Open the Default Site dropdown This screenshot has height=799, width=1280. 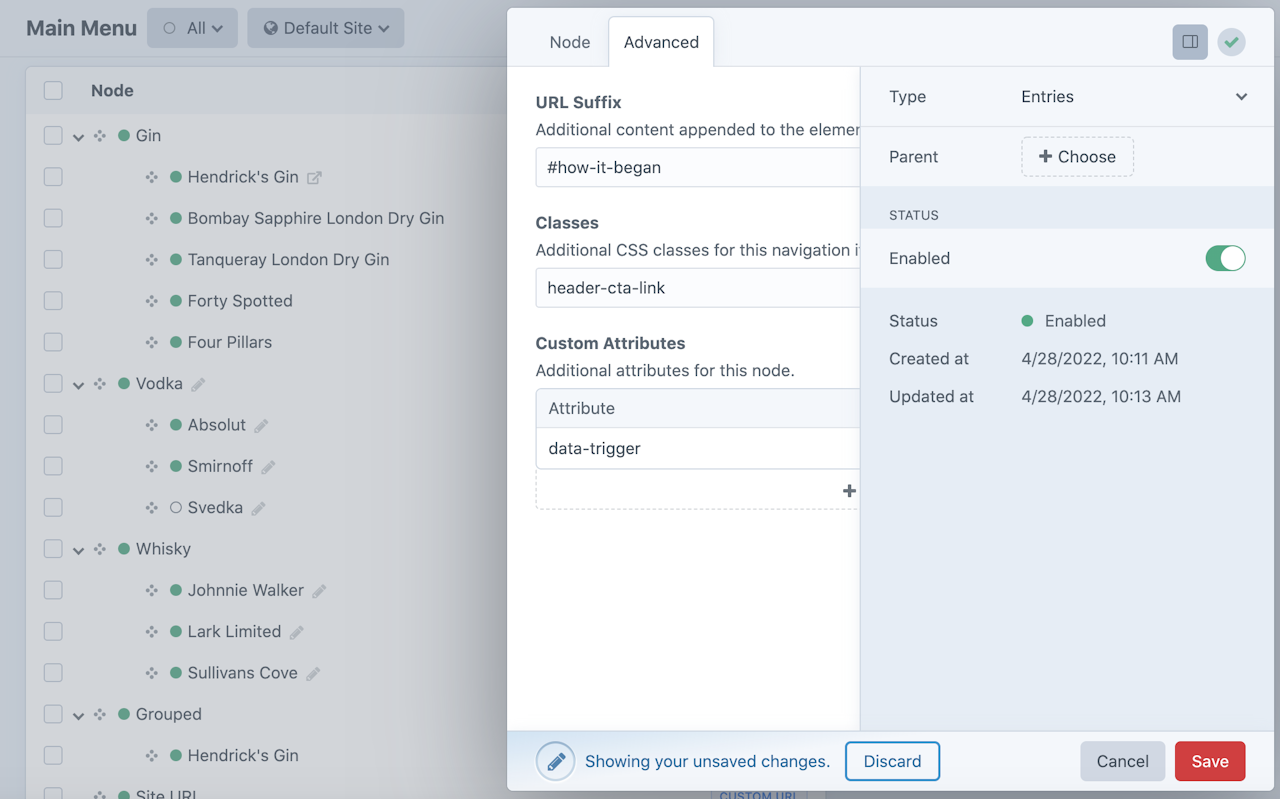click(326, 28)
